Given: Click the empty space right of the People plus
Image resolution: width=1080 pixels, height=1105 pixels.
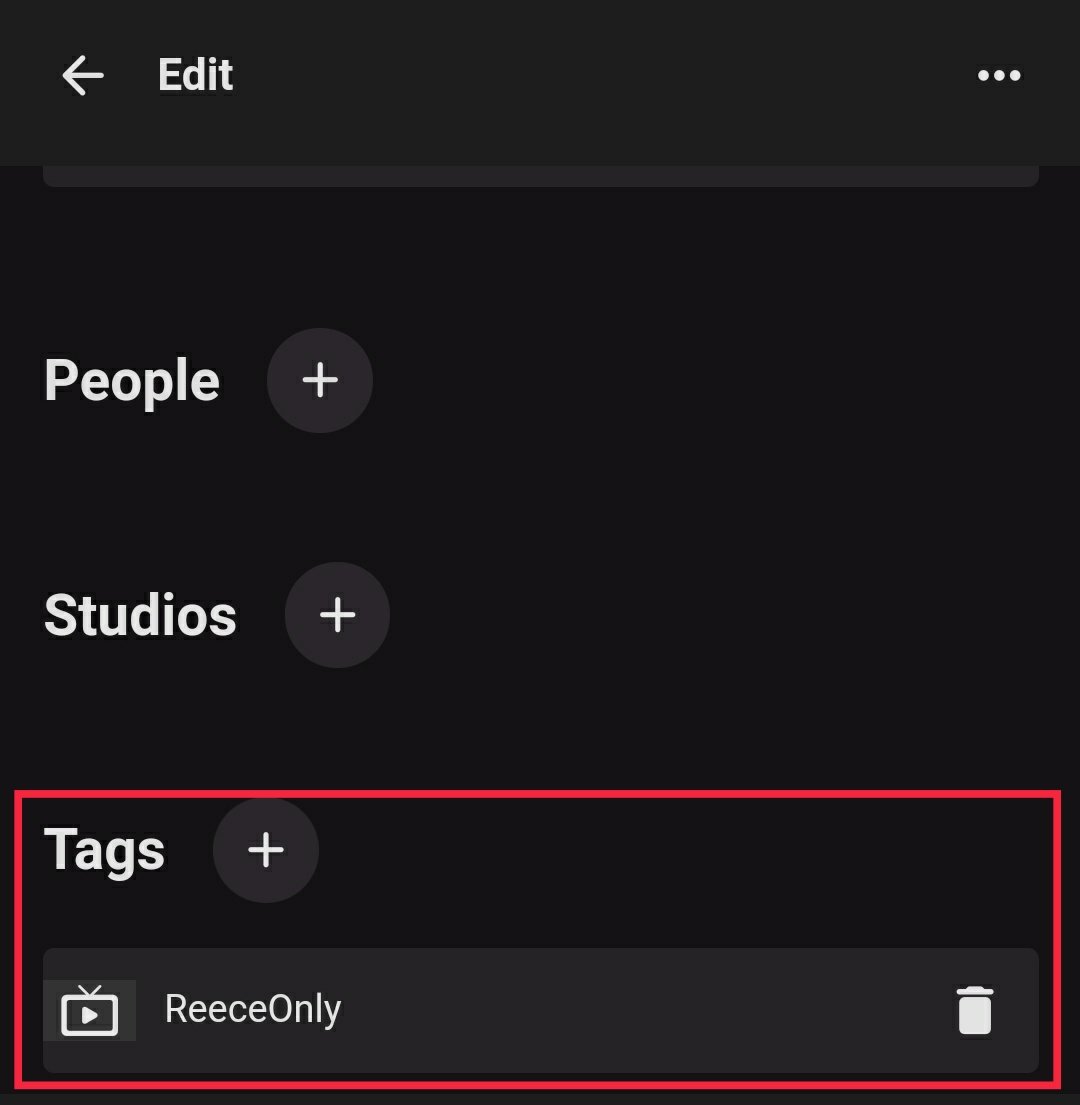Looking at the screenshot, I should tap(700, 380).
